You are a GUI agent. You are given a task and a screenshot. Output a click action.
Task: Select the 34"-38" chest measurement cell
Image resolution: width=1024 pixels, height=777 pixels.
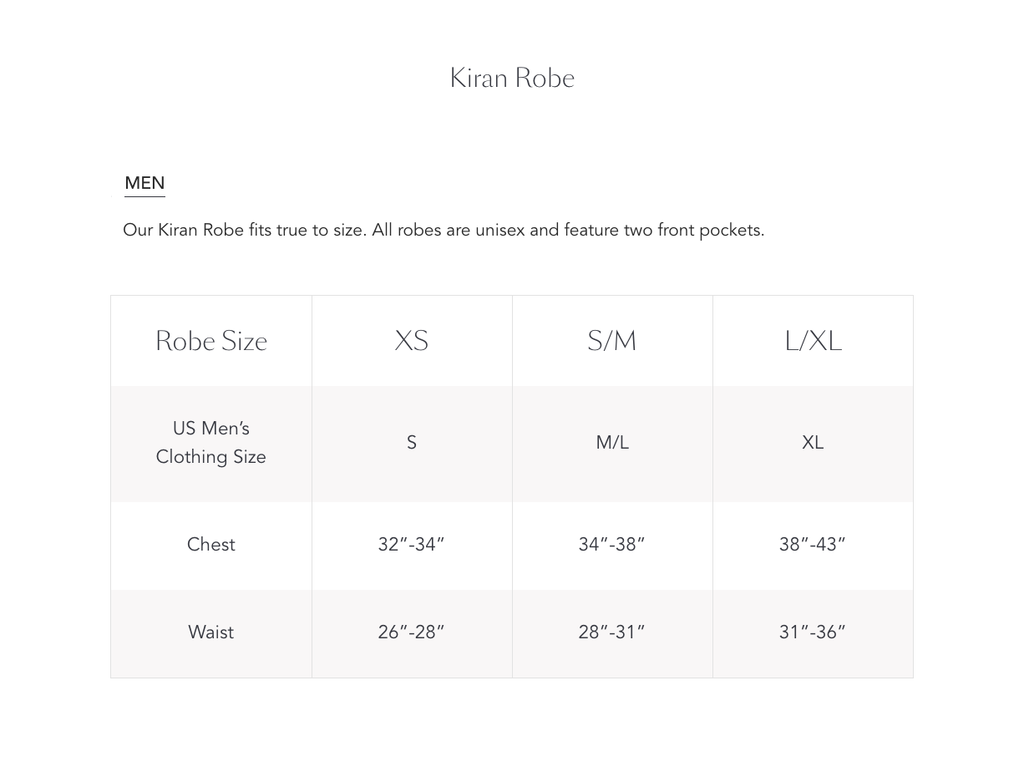[612, 544]
